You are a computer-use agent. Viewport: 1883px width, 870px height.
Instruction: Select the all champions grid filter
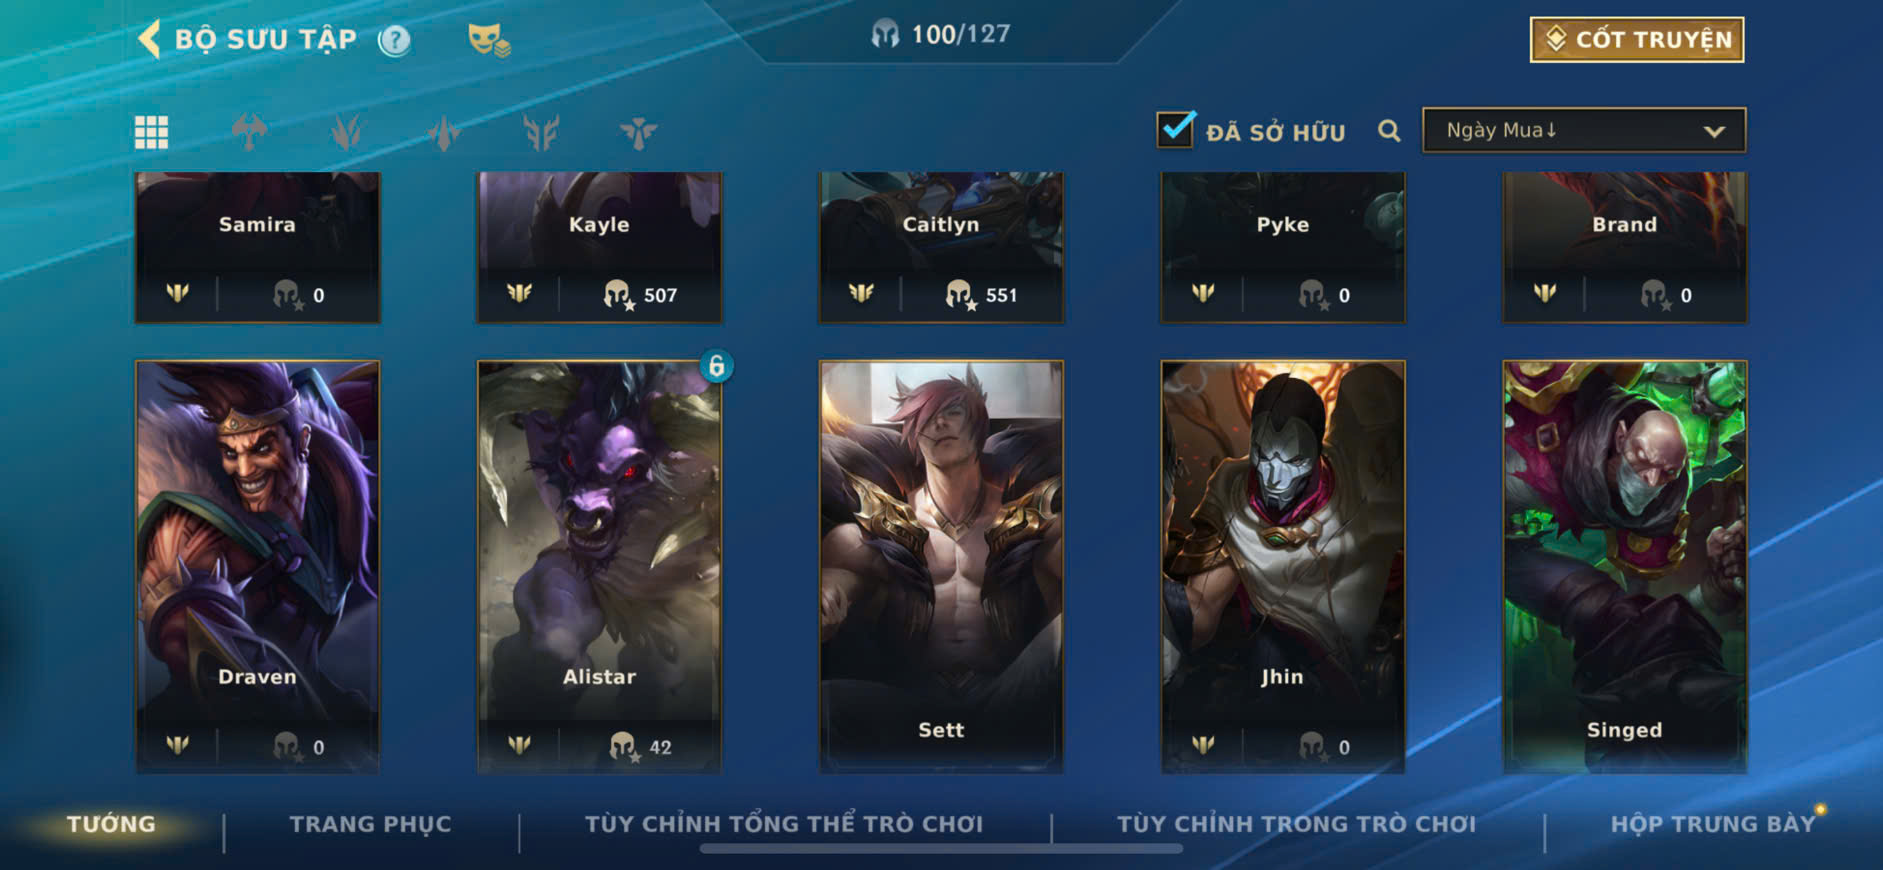pyautogui.click(x=152, y=132)
